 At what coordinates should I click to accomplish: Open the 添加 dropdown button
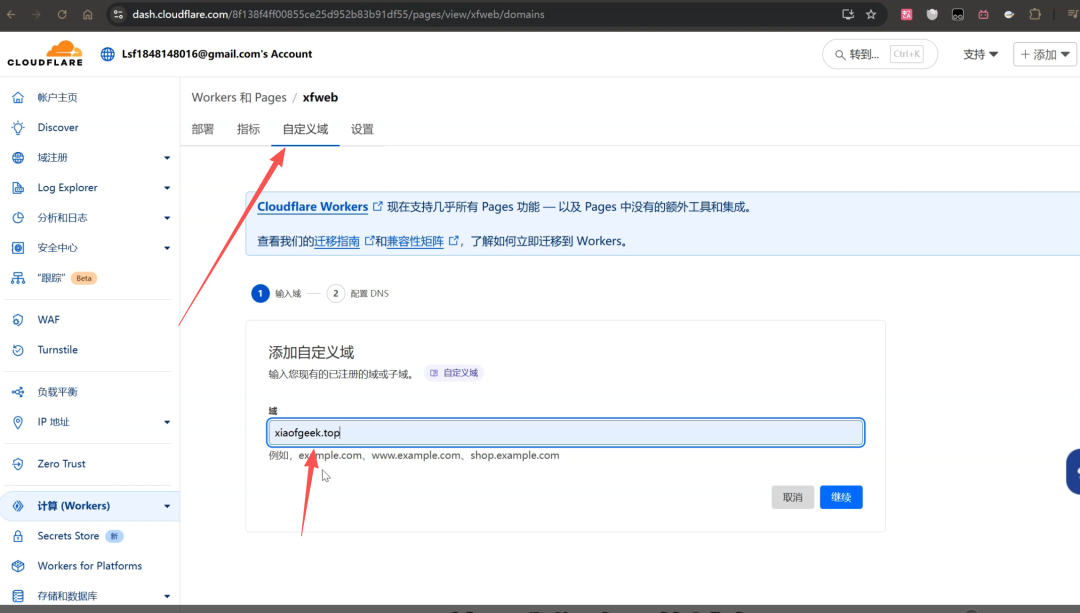(x=1044, y=54)
